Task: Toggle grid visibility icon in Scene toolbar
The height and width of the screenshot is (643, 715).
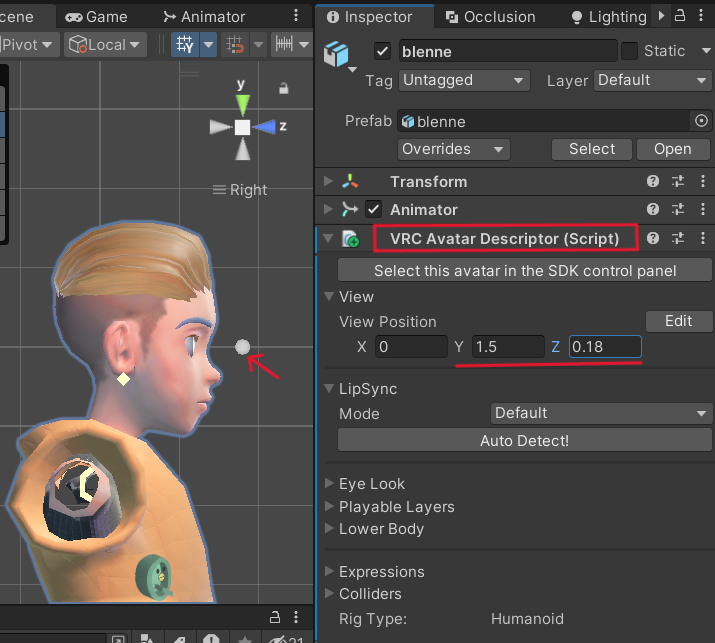Action: [x=185, y=45]
